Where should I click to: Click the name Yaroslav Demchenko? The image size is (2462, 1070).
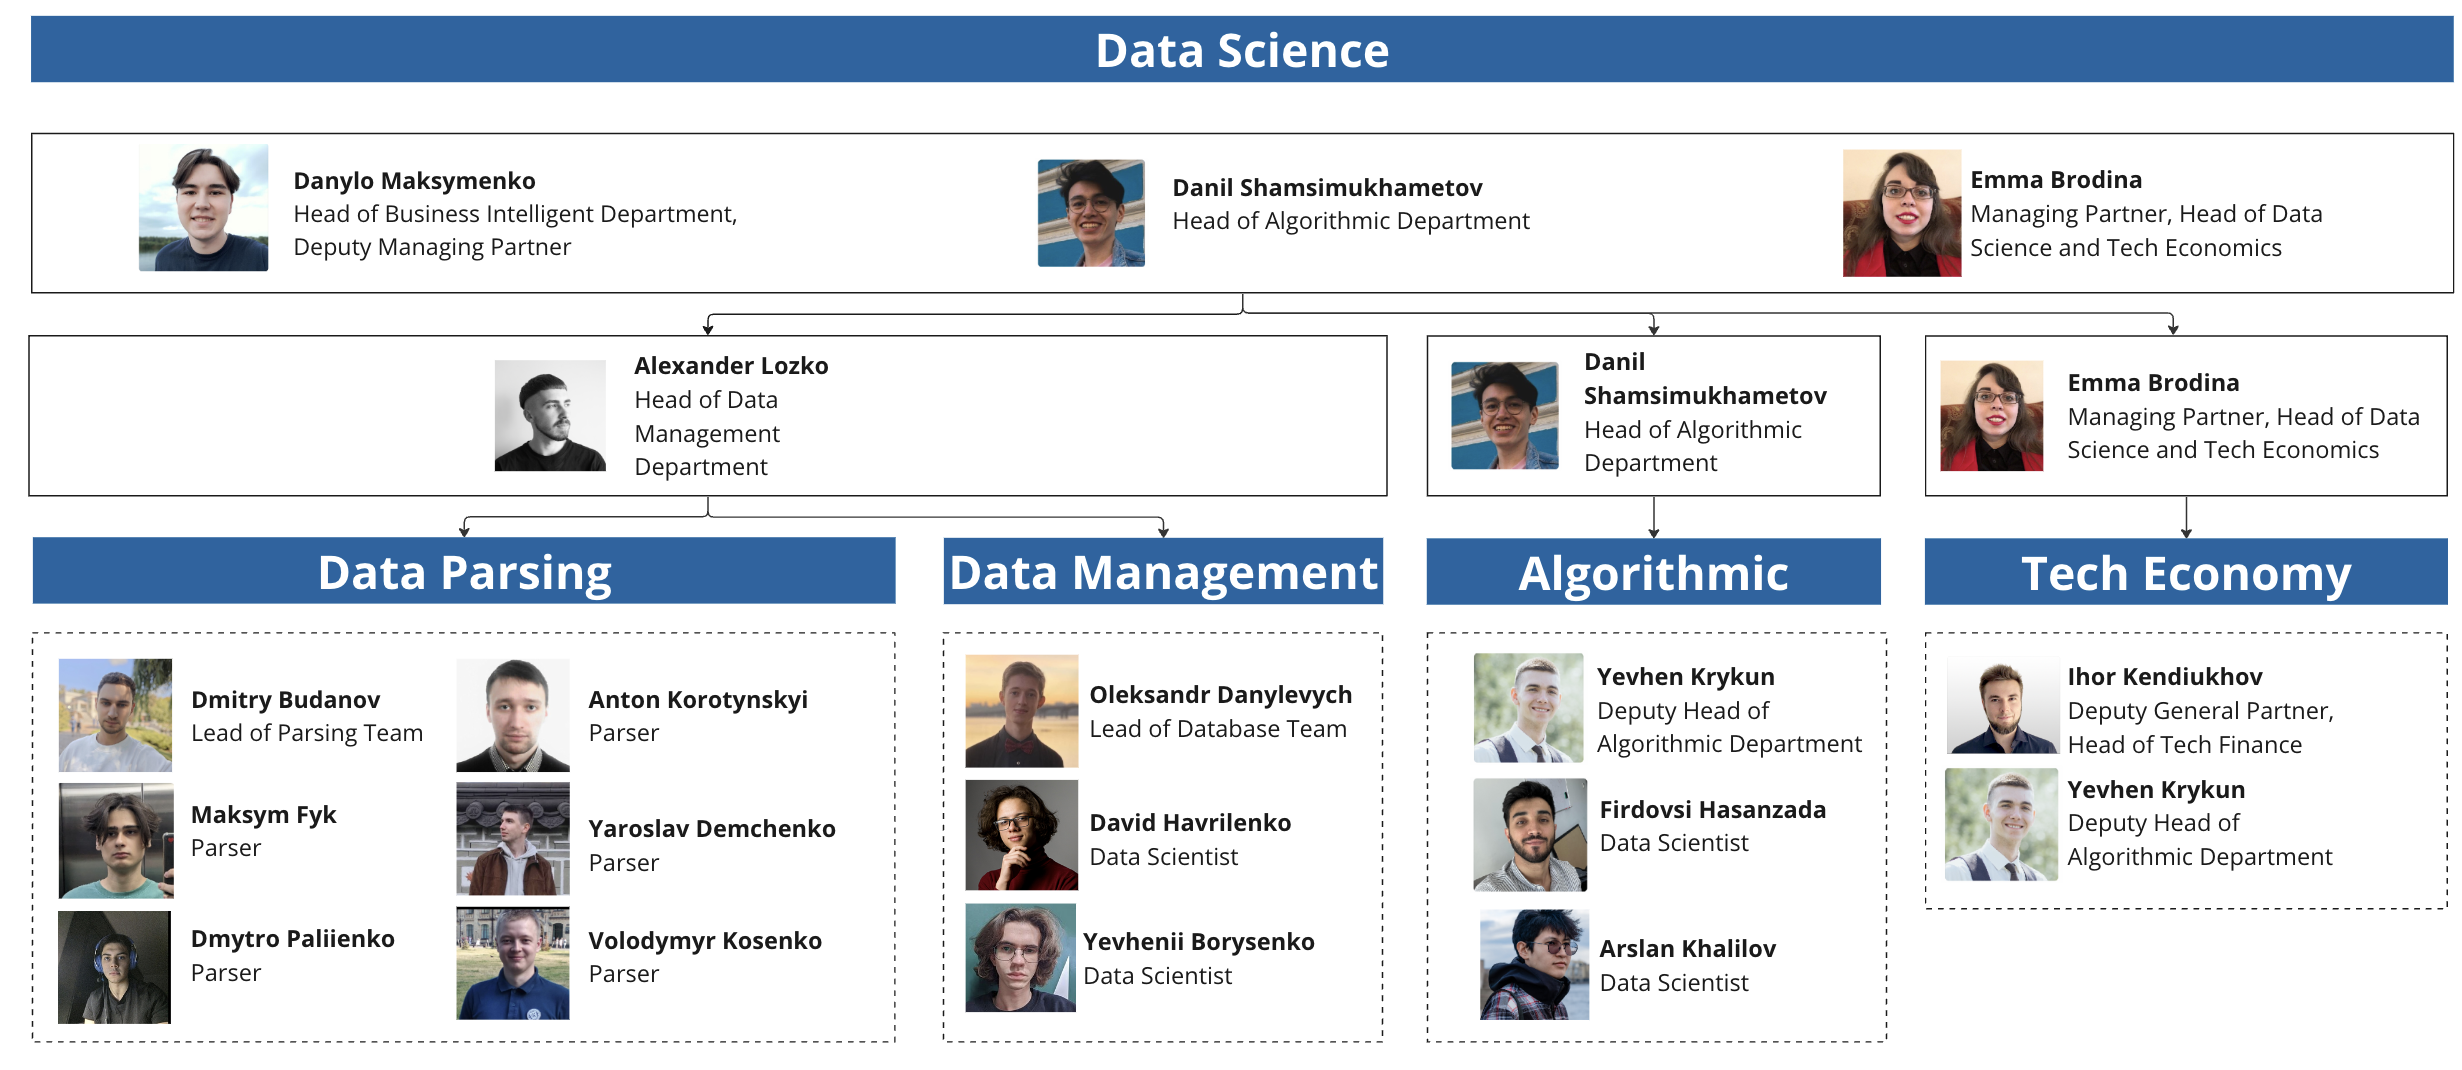click(x=711, y=829)
